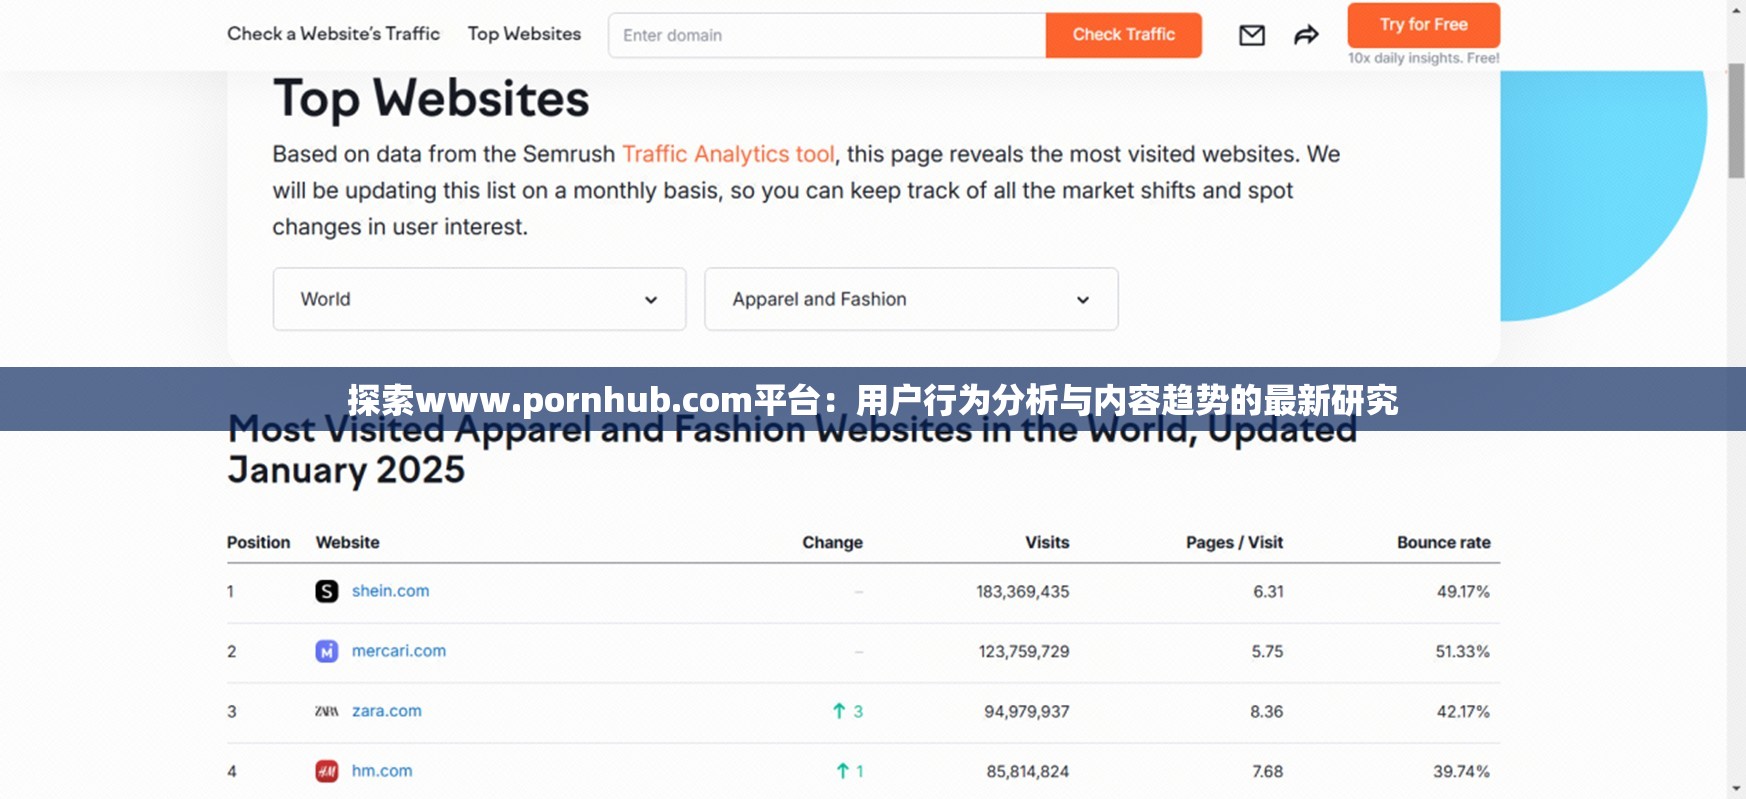Open the hm.com link
This screenshot has height=799, width=1746.
click(x=382, y=771)
